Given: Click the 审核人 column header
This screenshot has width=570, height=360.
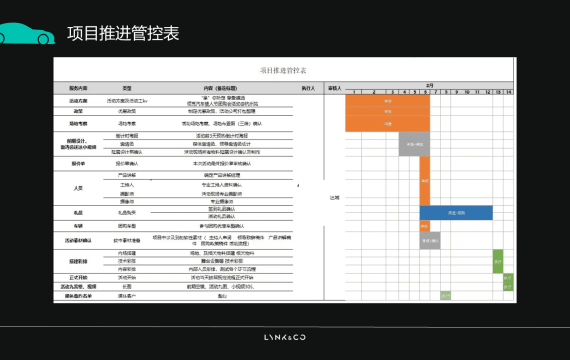Looking at the screenshot, I should pyautogui.click(x=335, y=88).
